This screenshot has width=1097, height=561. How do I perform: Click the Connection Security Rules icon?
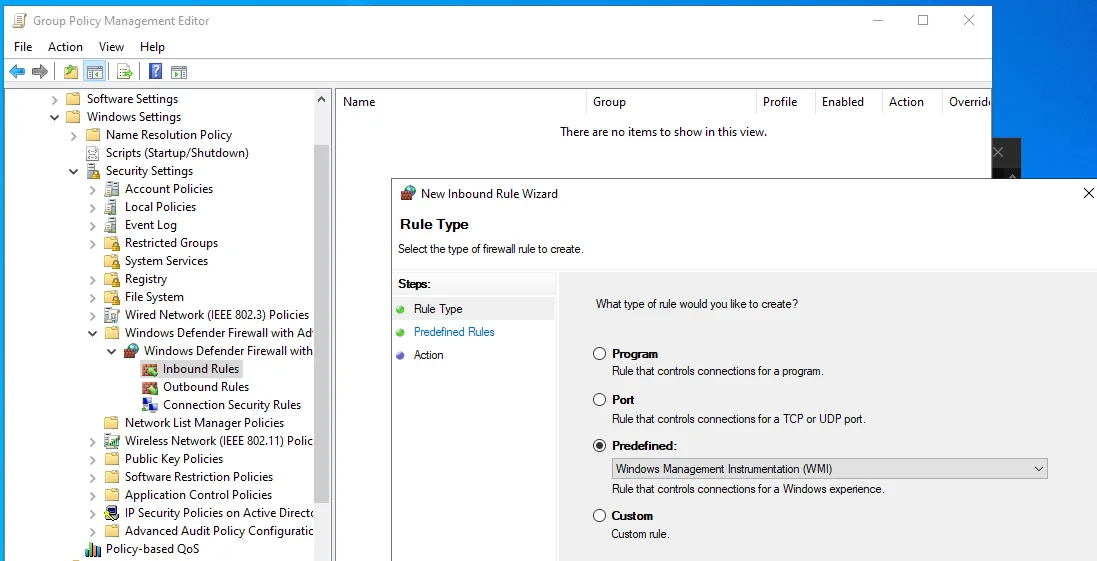pyautogui.click(x=150, y=405)
